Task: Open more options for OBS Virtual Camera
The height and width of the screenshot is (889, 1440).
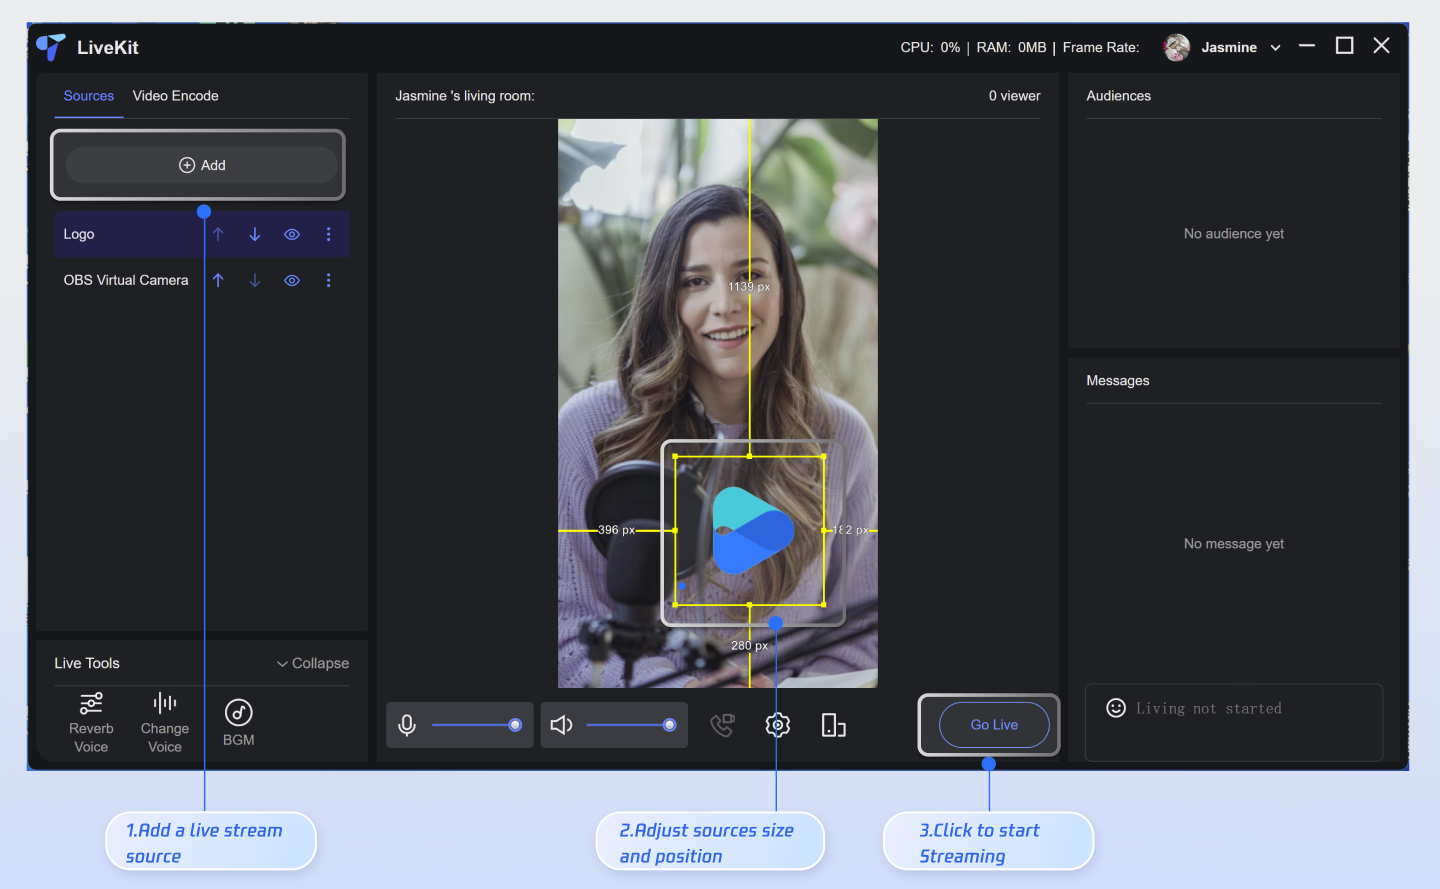Action: 328,280
